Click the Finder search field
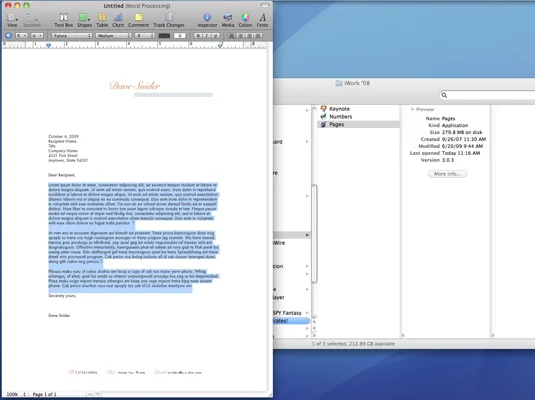Screen dimensions: 535x400 click(x=488, y=95)
